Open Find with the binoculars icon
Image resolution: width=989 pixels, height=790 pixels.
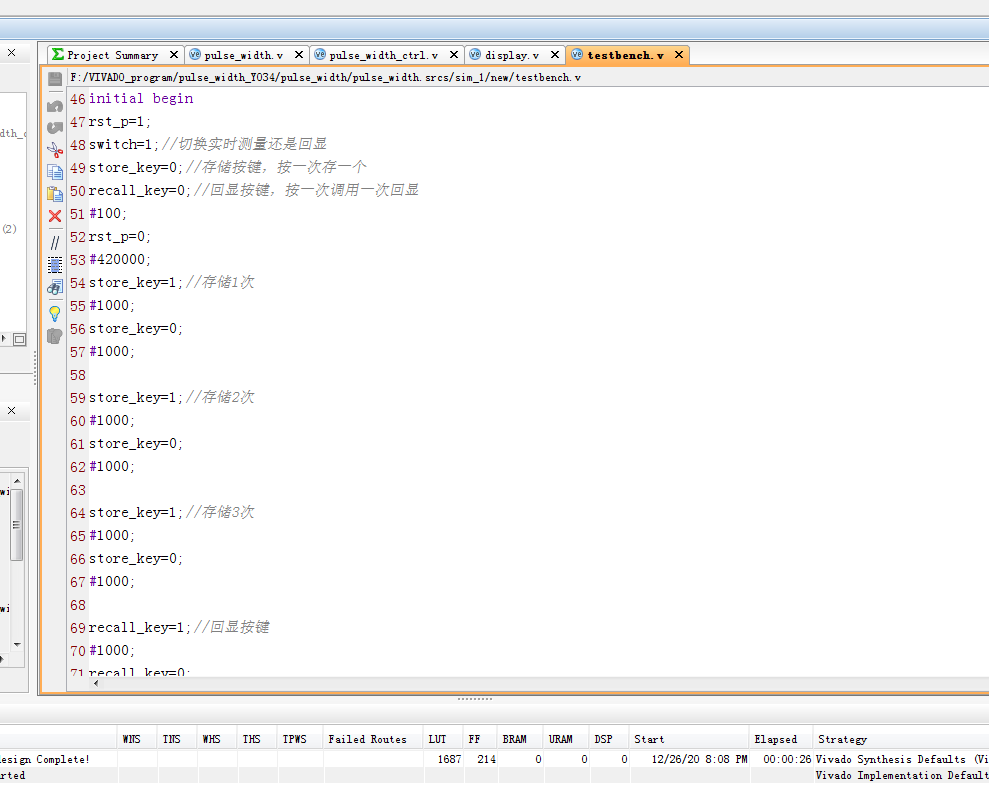pos(55,288)
